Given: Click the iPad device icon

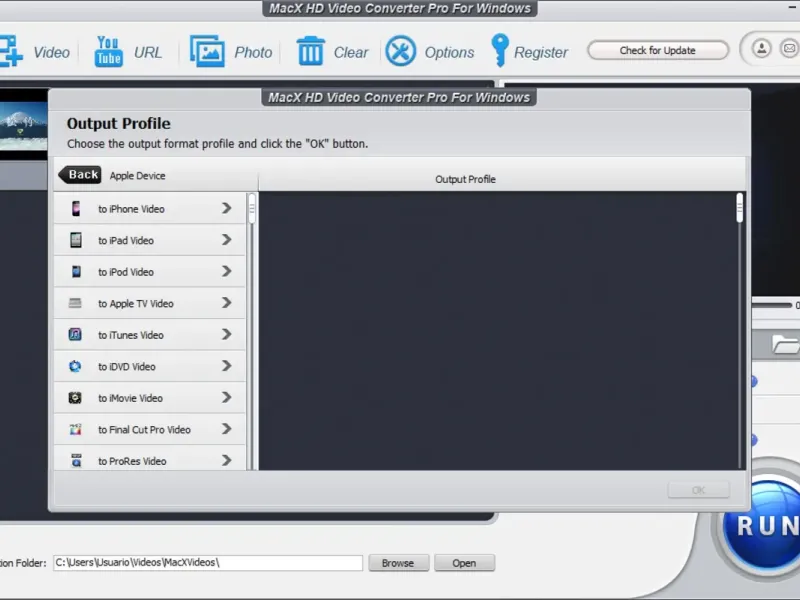Looking at the screenshot, I should click(76, 240).
